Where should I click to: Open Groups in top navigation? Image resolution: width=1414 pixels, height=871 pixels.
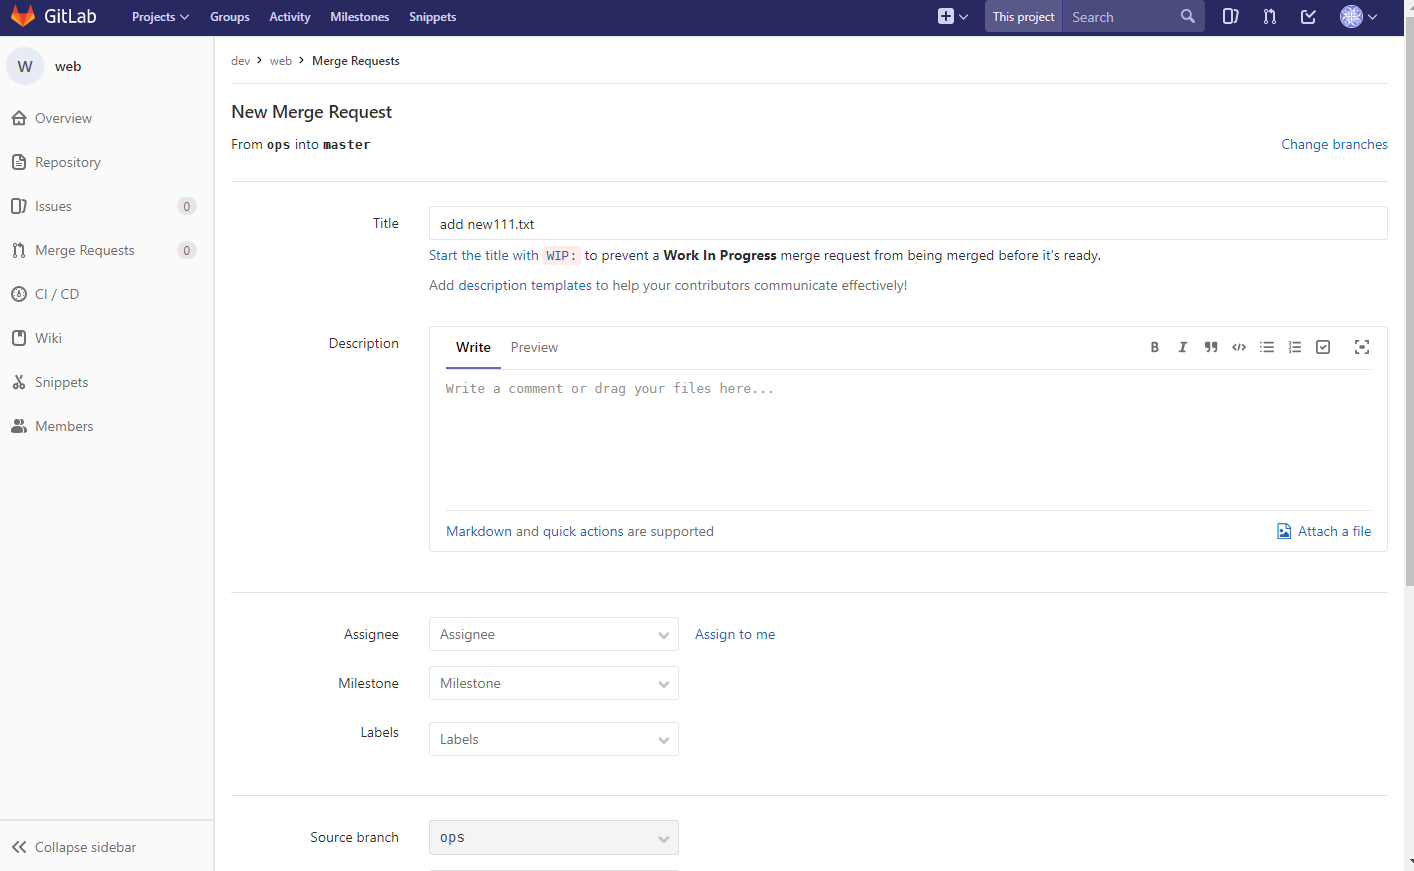point(230,17)
